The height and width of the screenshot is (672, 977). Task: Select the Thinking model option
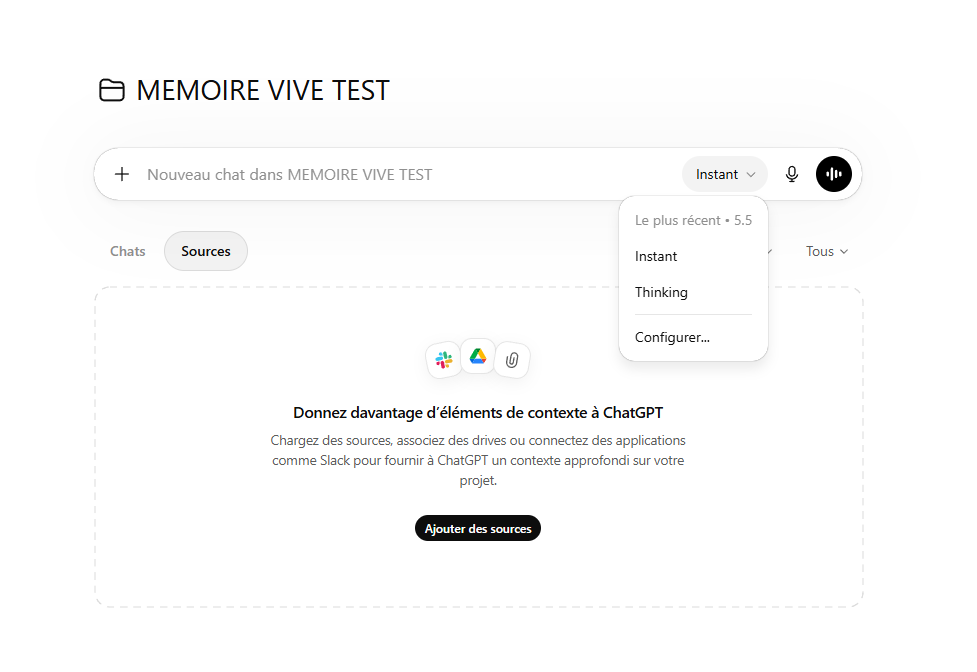[x=693, y=293]
